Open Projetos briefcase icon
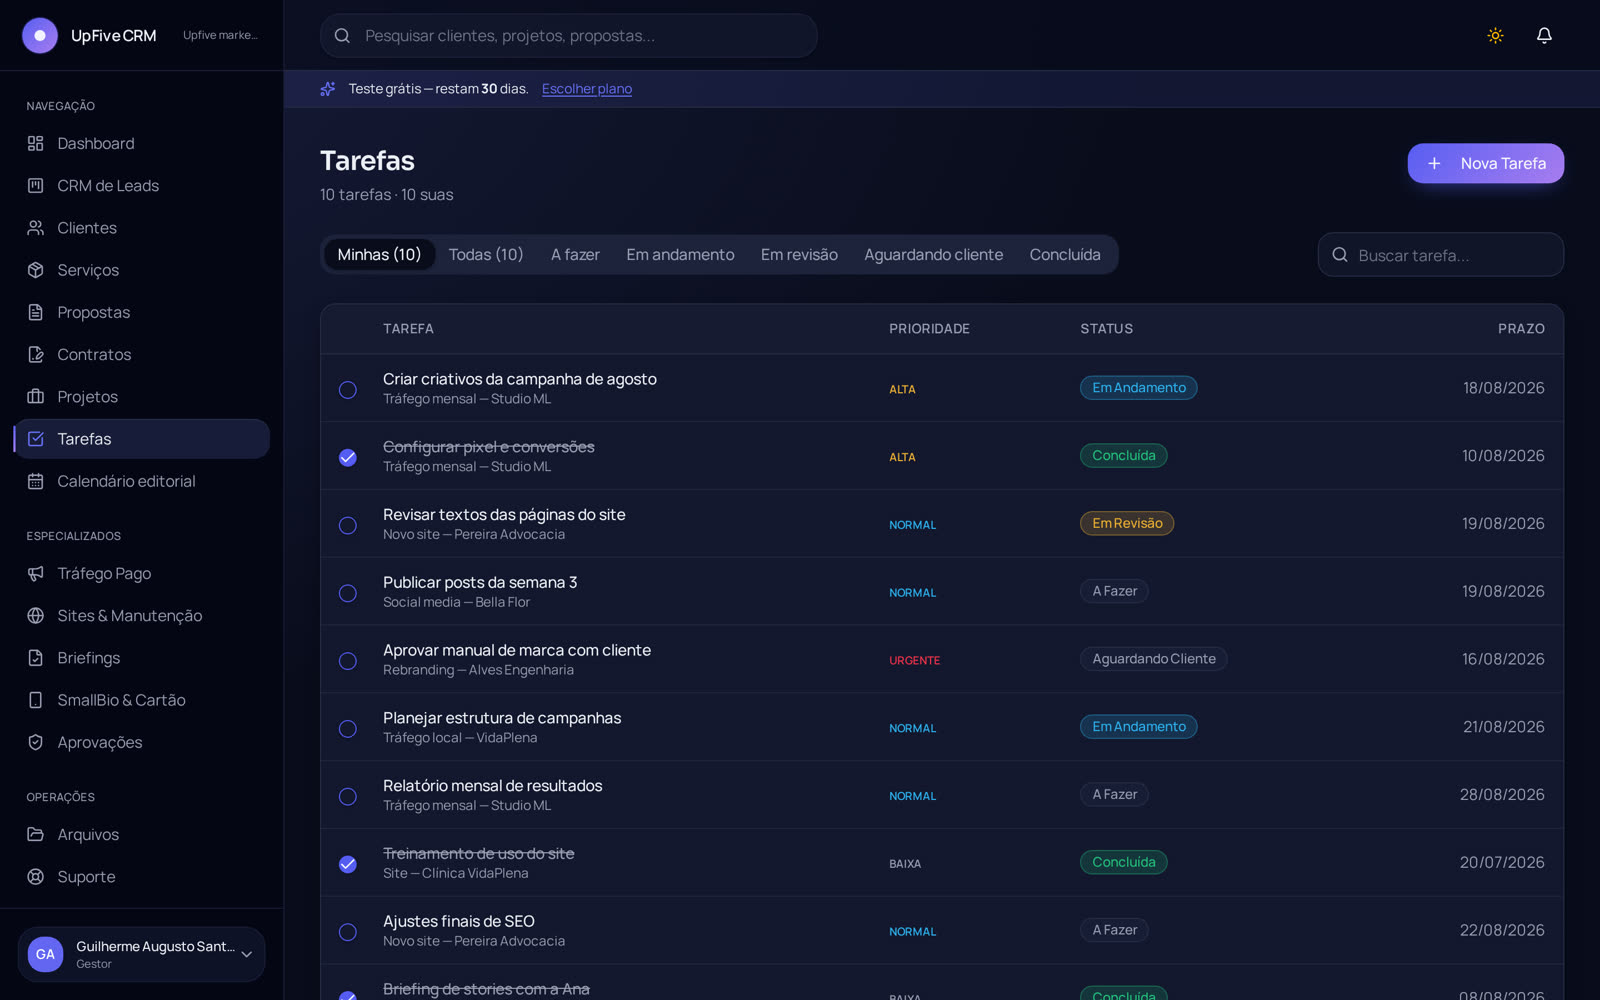Image resolution: width=1600 pixels, height=1000 pixels. click(x=36, y=397)
